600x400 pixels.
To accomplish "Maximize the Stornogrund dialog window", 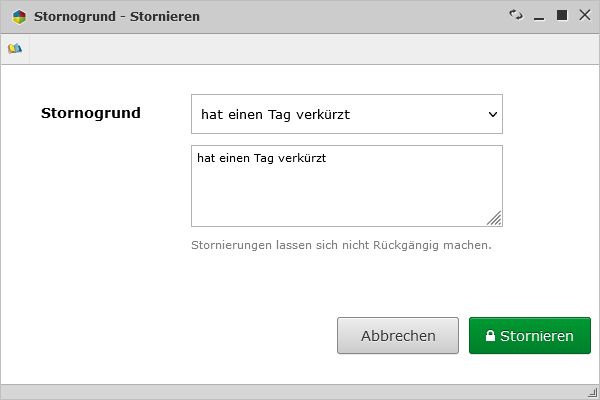I will coord(562,15).
